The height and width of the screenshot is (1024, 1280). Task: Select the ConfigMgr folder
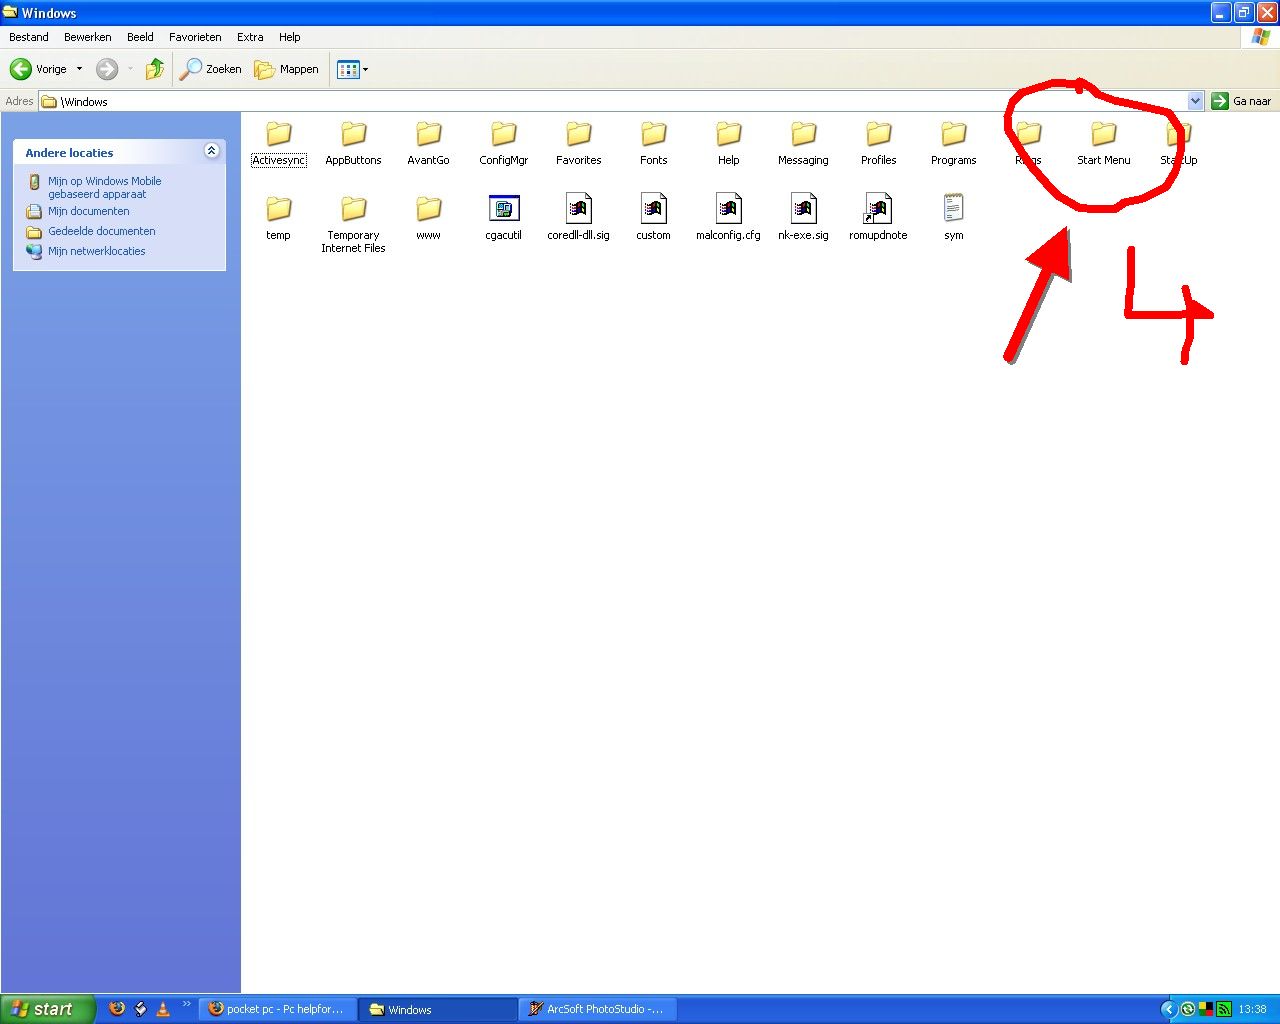click(x=503, y=143)
